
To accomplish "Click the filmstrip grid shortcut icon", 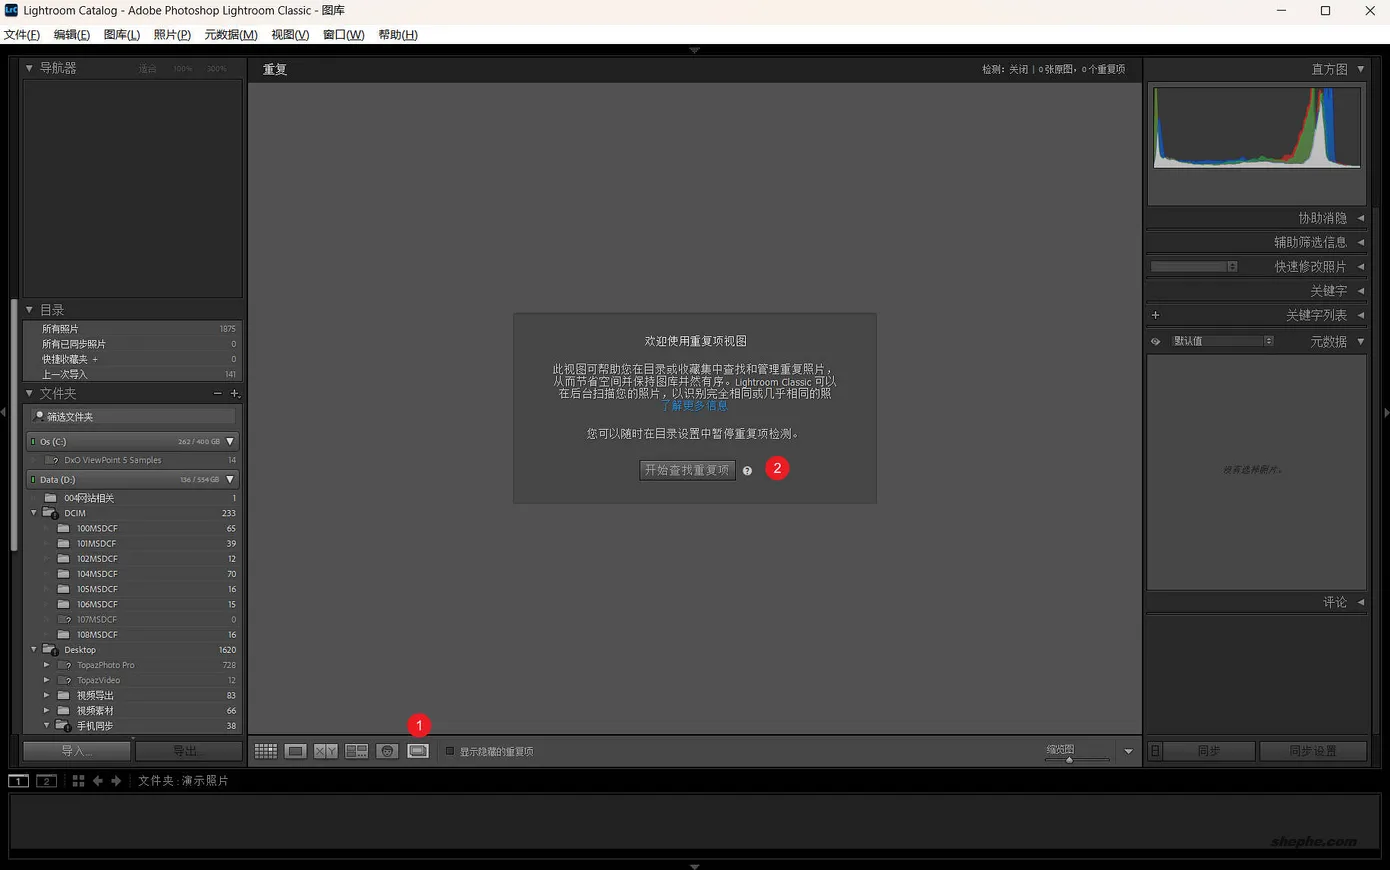I will coord(78,781).
